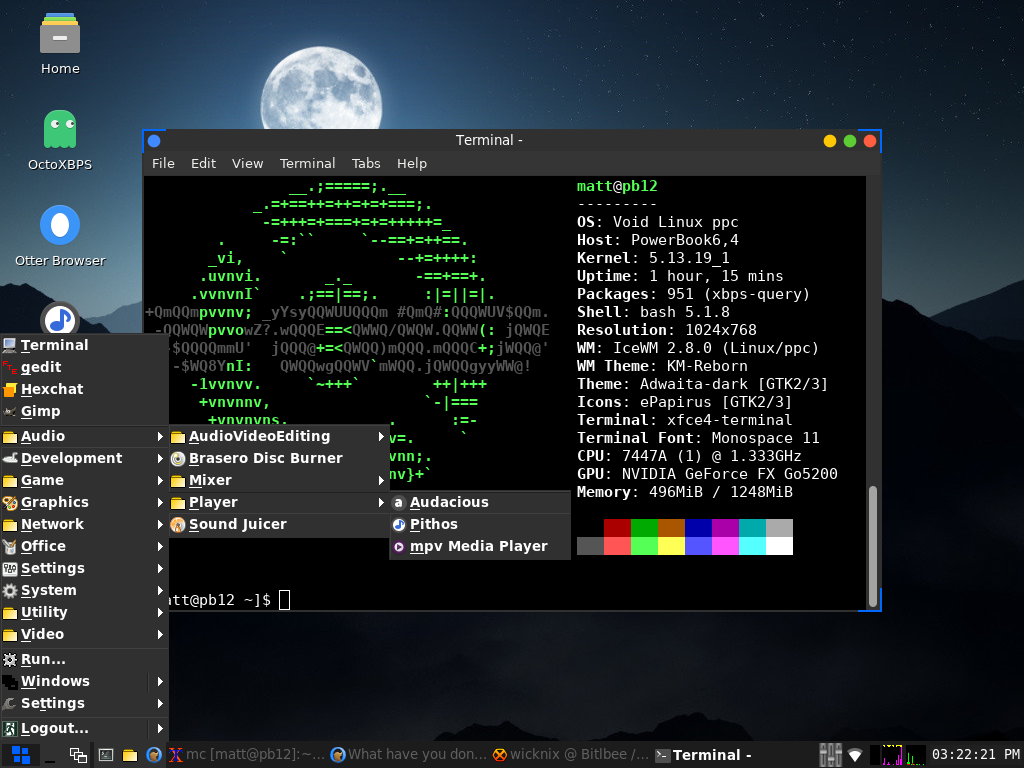The width and height of the screenshot is (1024, 768).
Task: Start mpv Media Player from the submenu
Action: click(478, 546)
